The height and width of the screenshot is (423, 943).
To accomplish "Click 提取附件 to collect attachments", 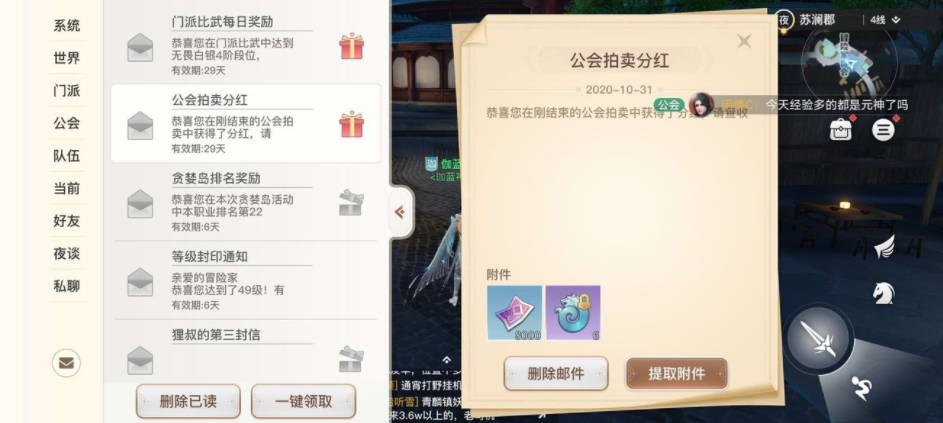I will coord(677,374).
